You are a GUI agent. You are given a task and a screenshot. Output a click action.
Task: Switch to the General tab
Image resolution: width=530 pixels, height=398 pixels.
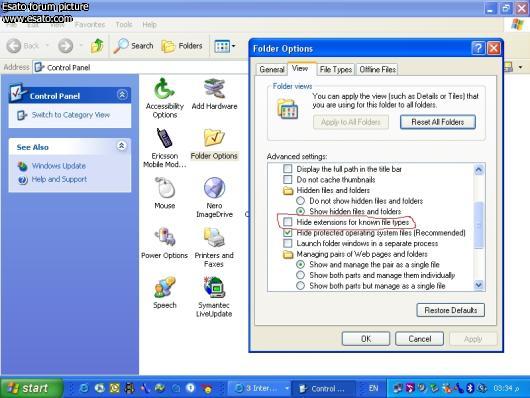point(272,69)
